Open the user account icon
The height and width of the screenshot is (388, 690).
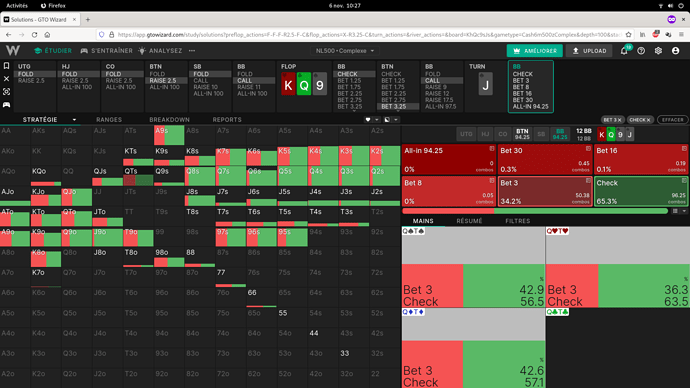[x=675, y=51]
